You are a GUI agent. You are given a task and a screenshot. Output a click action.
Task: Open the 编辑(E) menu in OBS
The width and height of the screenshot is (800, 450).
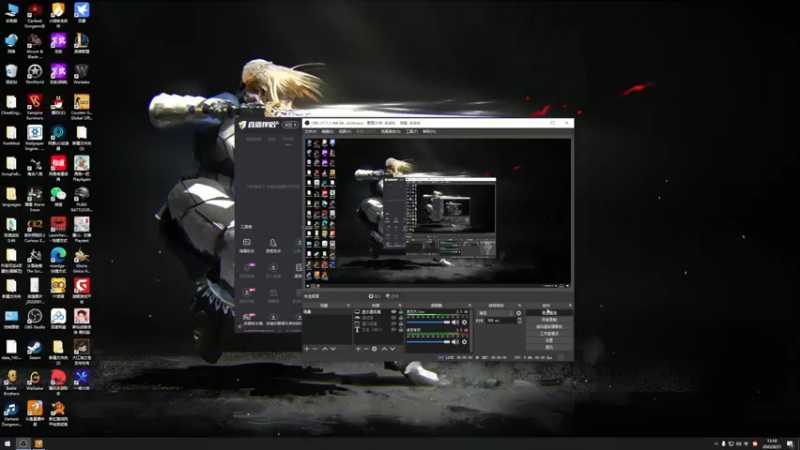coord(328,132)
